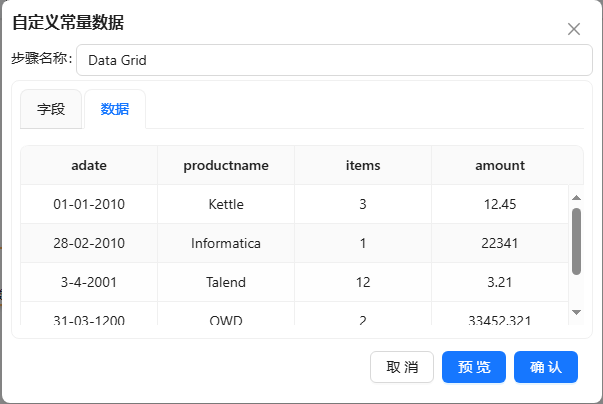Screen dimensions: 603x404
Task: Click the items column header
Action: coord(363,165)
